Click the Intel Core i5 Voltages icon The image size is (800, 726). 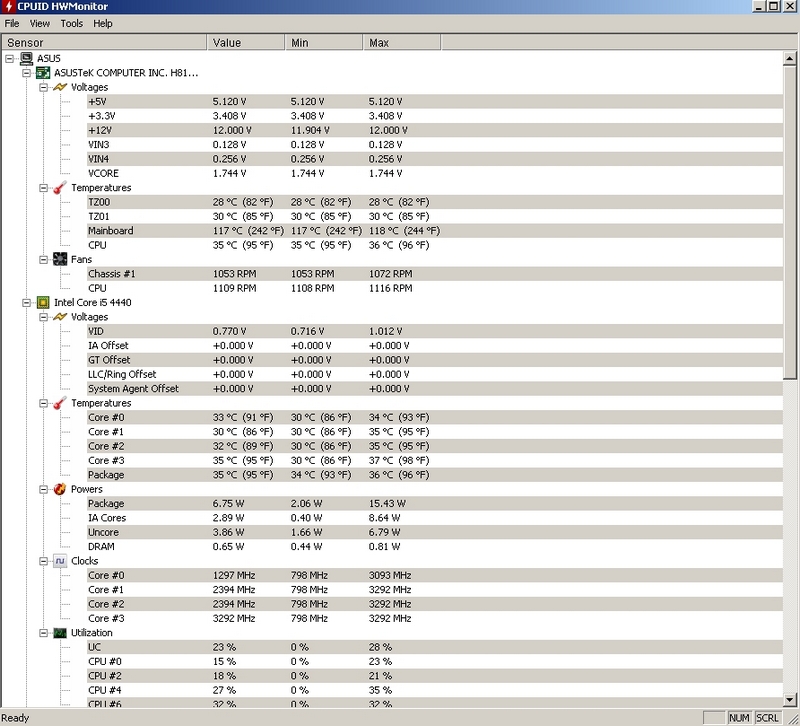(x=60, y=317)
